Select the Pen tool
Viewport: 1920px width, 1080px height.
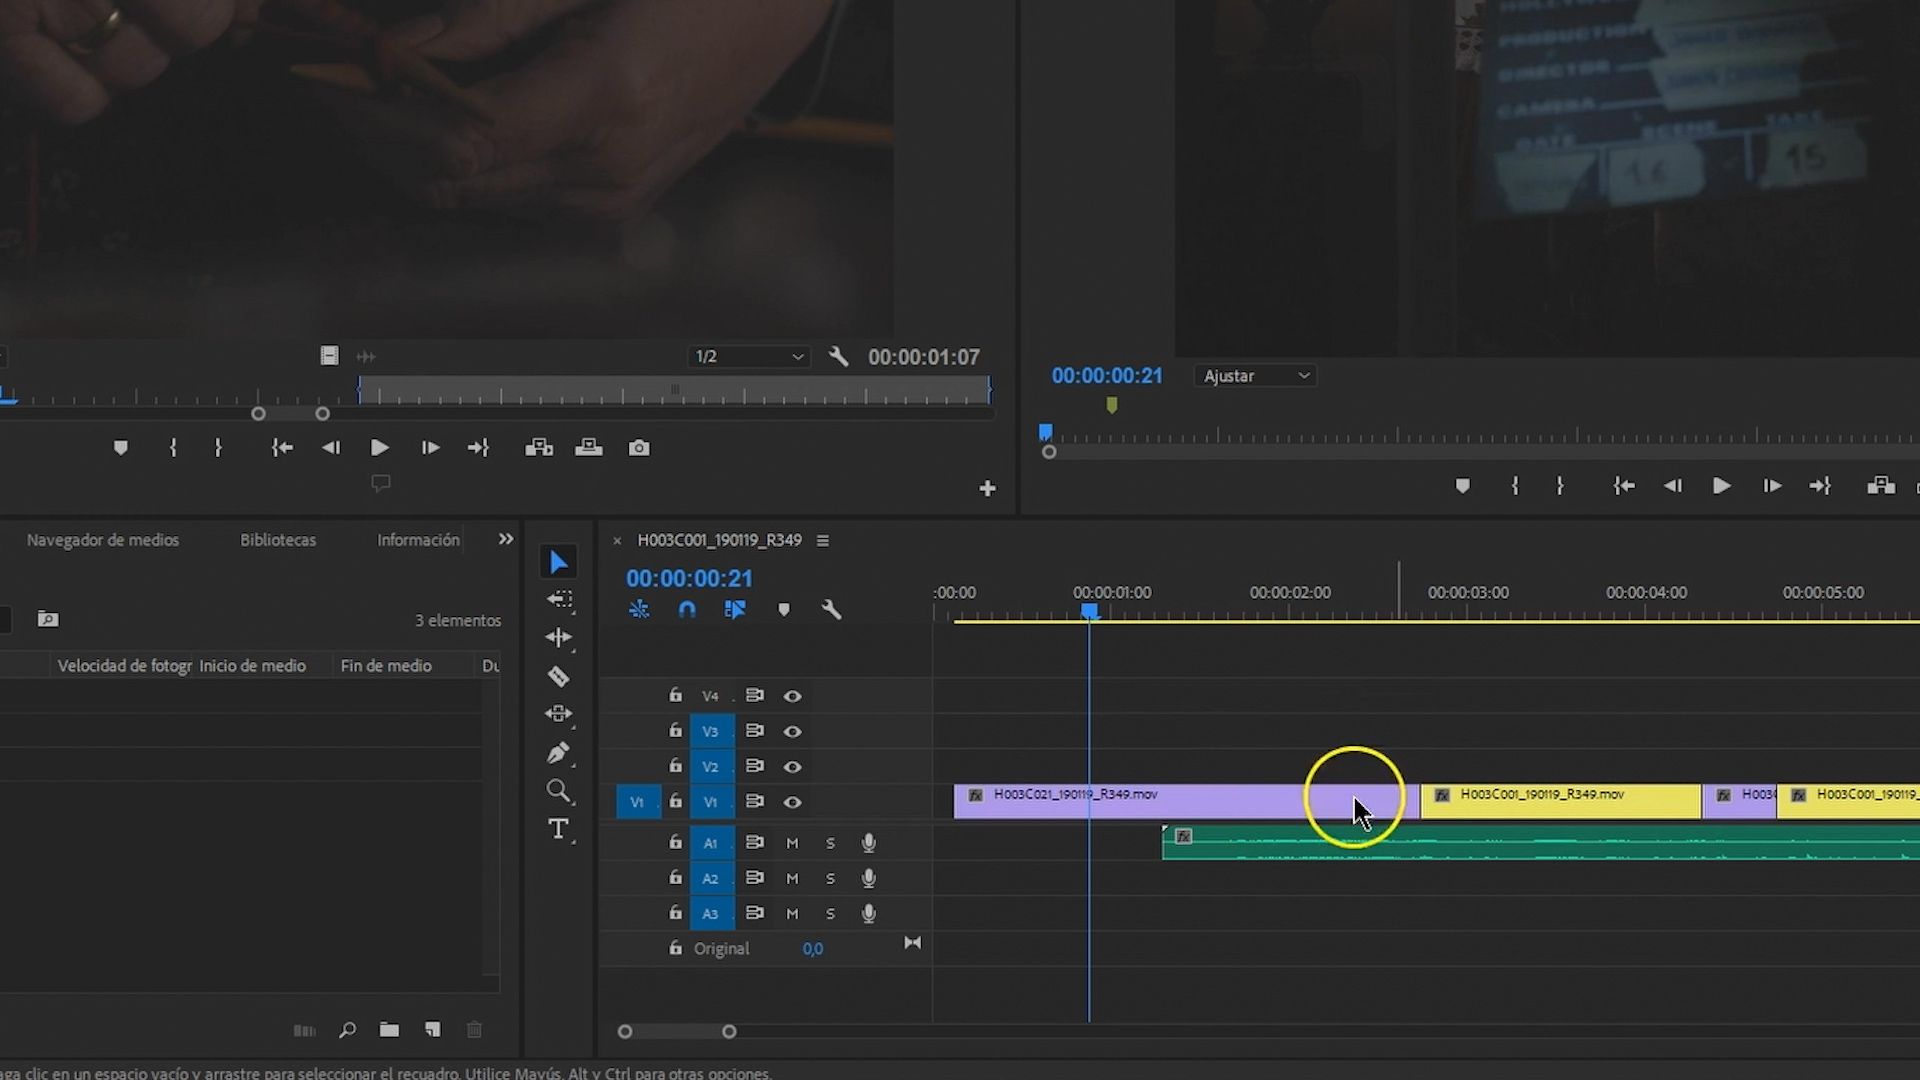(x=559, y=754)
